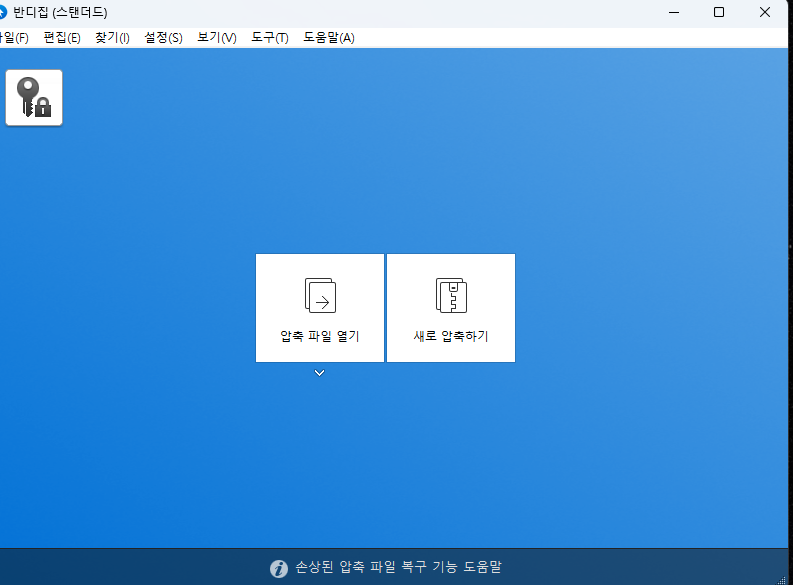The image size is (793, 585).
Task: Open 손상된 압축 파일 복구 기능 도움말 link
Action: pyautogui.click(x=399, y=567)
